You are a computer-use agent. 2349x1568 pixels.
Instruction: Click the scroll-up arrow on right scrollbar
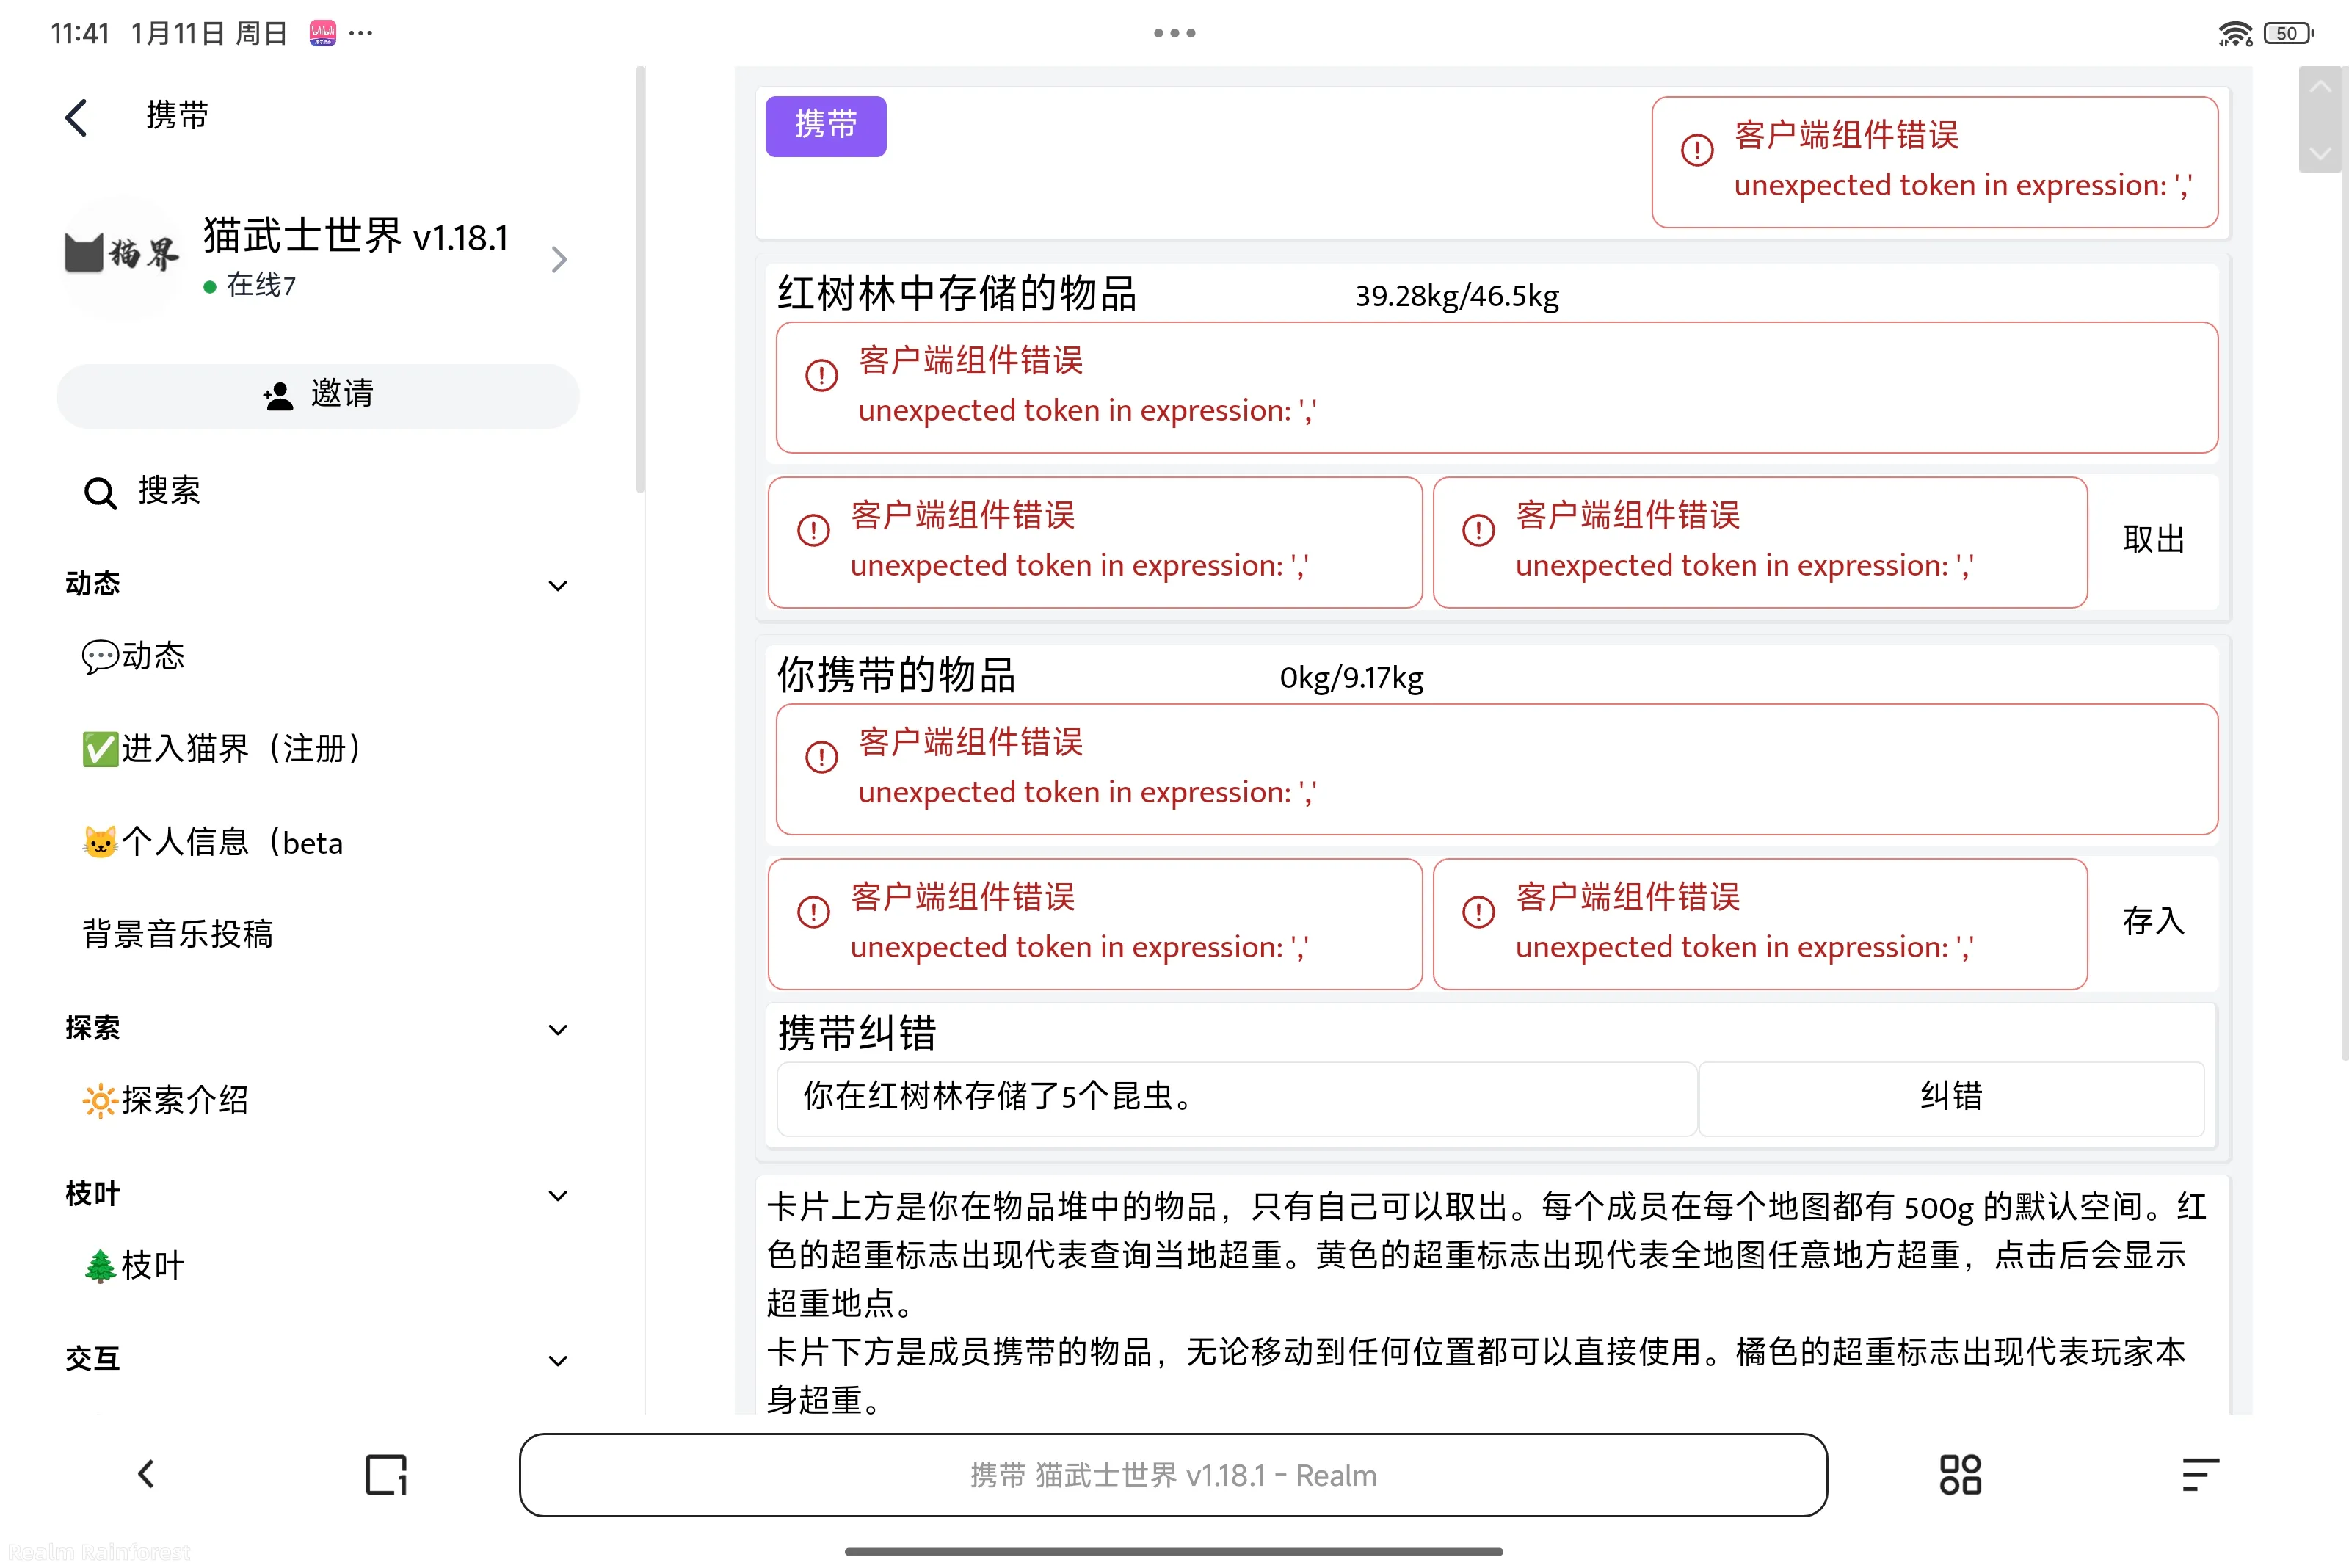pyautogui.click(x=2320, y=88)
